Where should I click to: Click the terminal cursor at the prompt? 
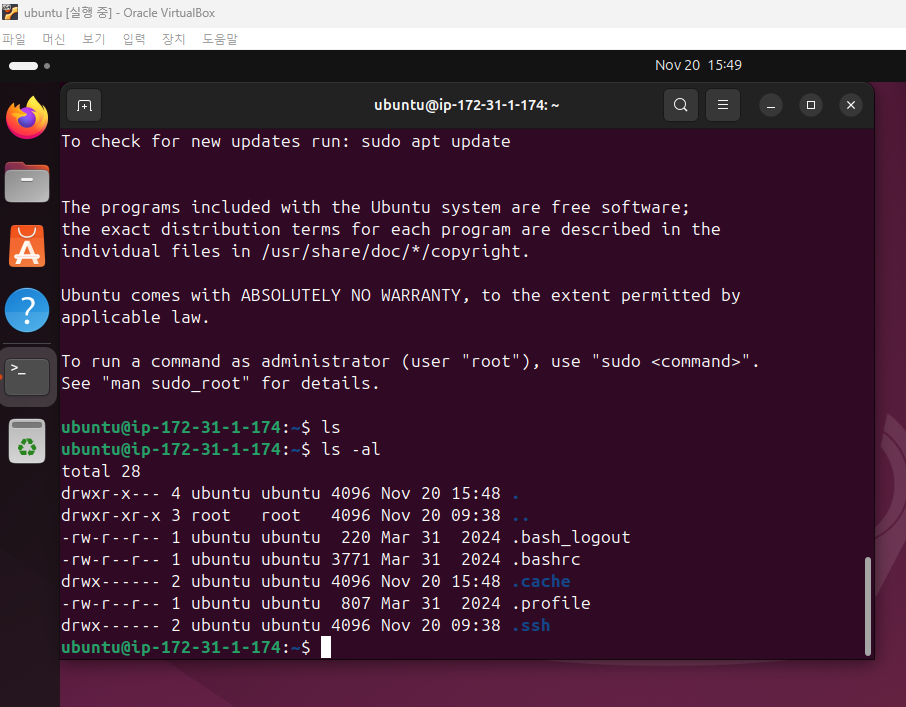coord(326,647)
